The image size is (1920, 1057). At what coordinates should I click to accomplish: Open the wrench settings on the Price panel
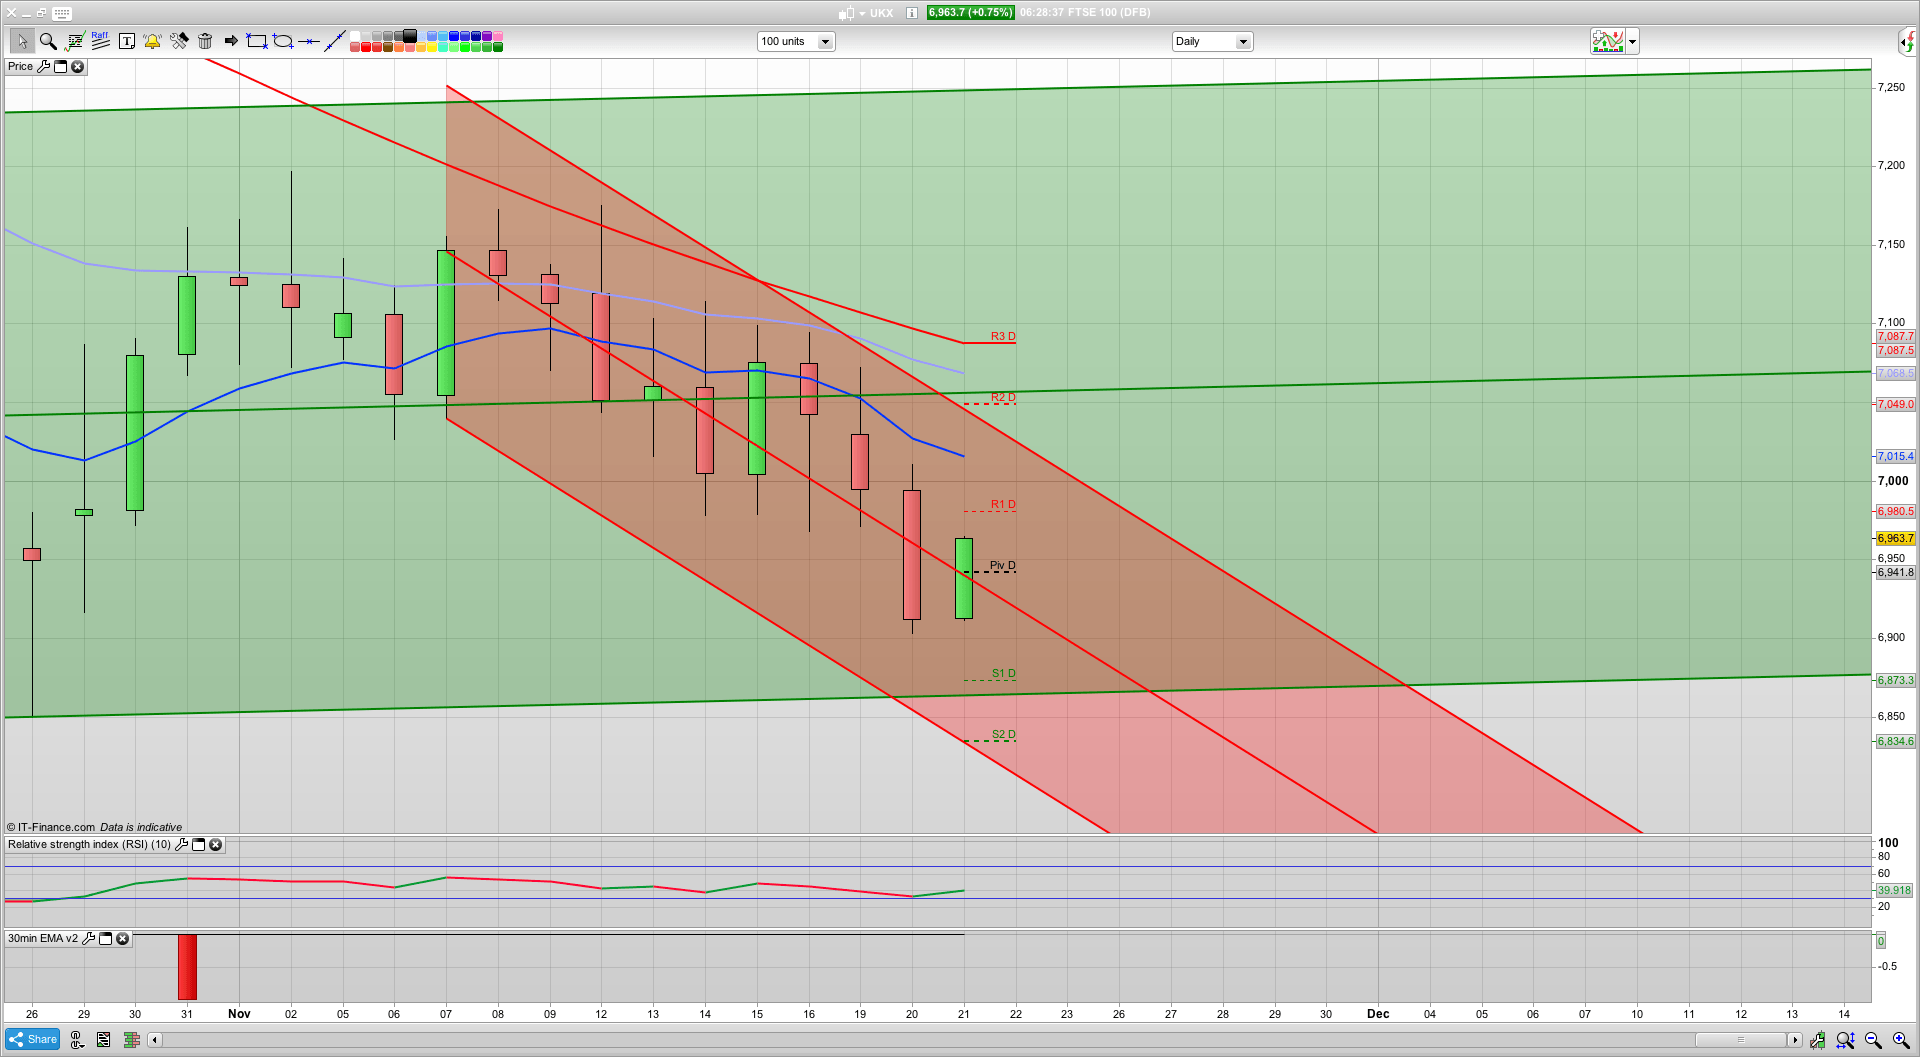(x=44, y=66)
